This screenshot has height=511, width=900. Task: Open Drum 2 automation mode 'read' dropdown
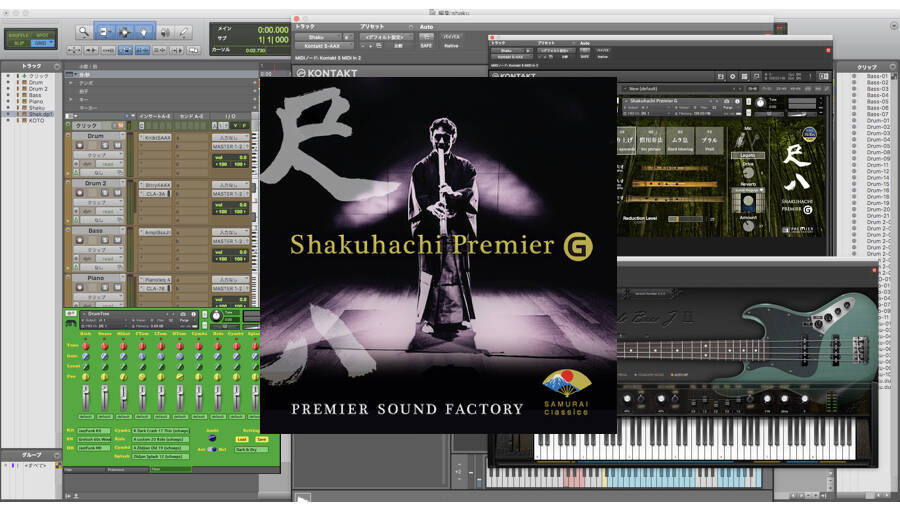point(110,211)
